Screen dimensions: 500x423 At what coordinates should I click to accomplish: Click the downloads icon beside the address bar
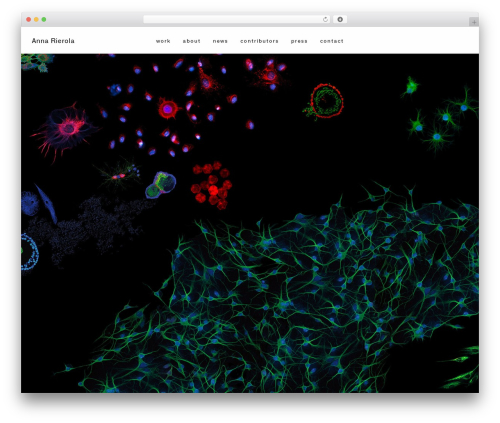click(340, 19)
